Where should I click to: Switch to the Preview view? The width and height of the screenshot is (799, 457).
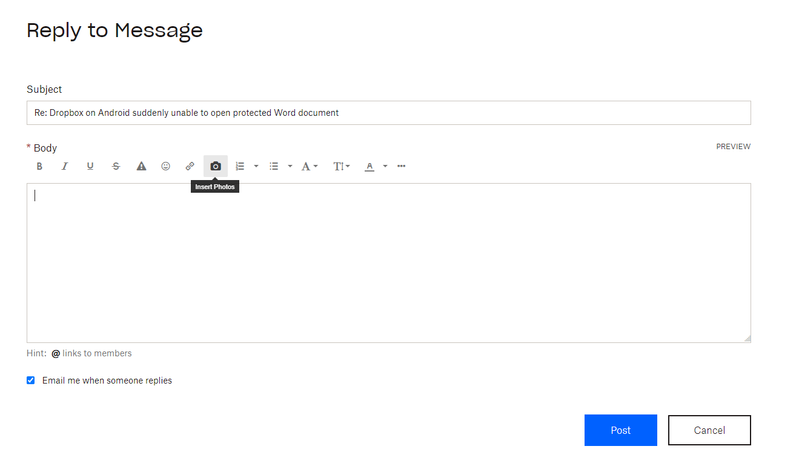point(733,147)
